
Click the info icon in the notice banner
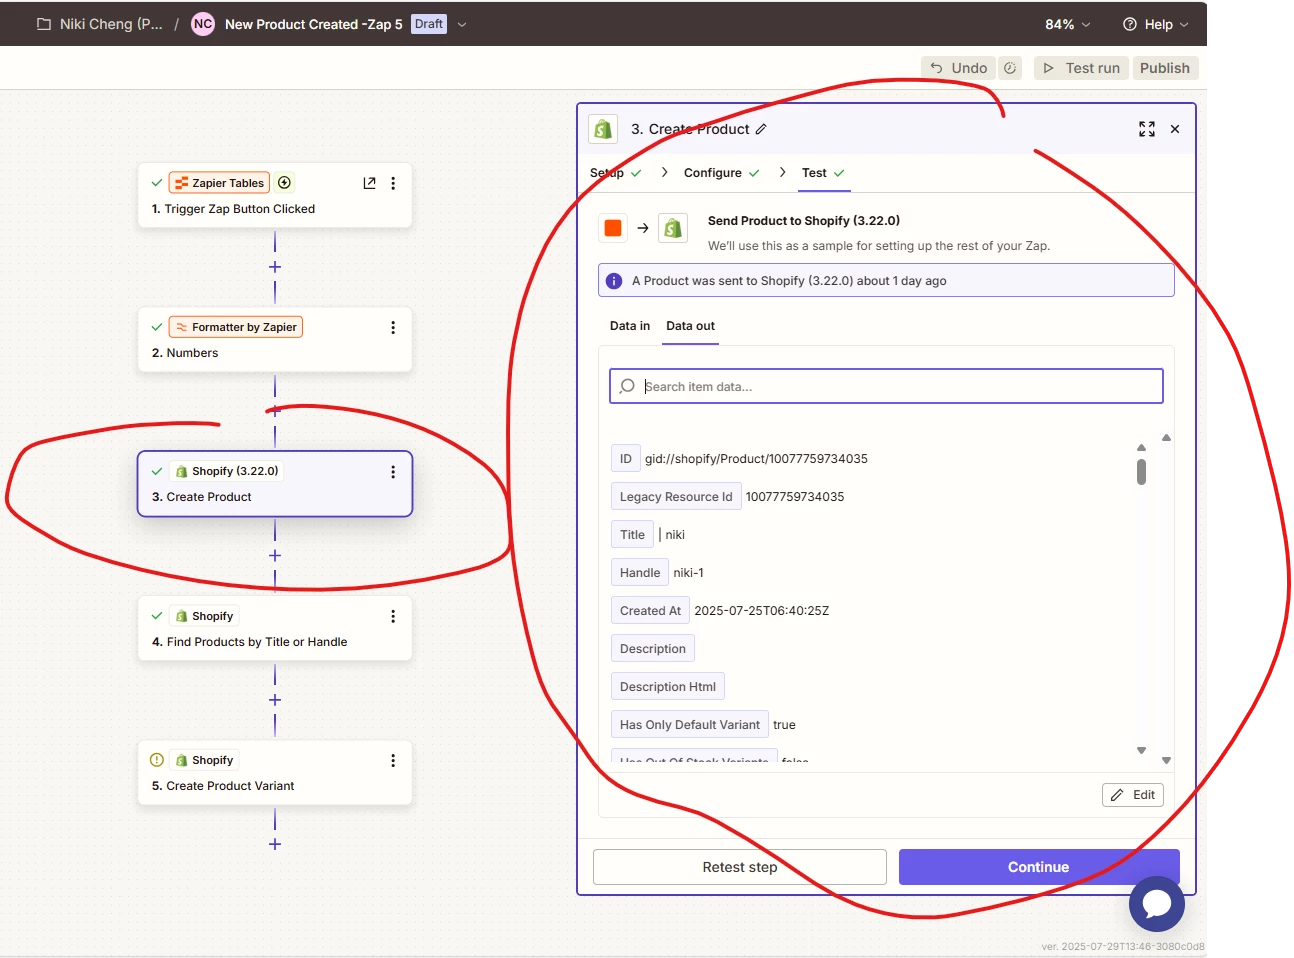point(614,281)
